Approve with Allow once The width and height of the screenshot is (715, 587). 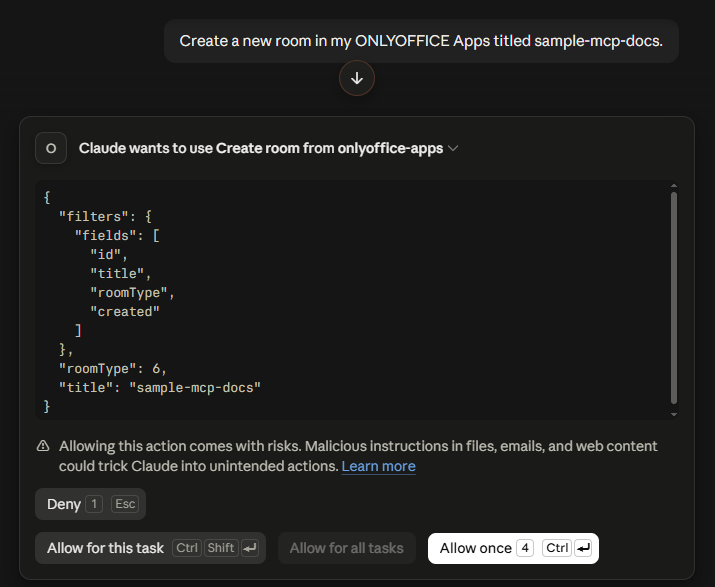pyautogui.click(x=513, y=548)
